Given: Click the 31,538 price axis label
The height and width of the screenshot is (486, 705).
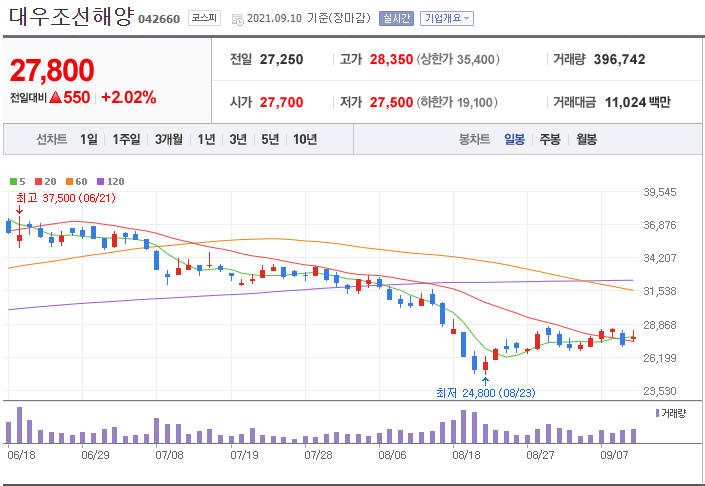Looking at the screenshot, I should (660, 291).
